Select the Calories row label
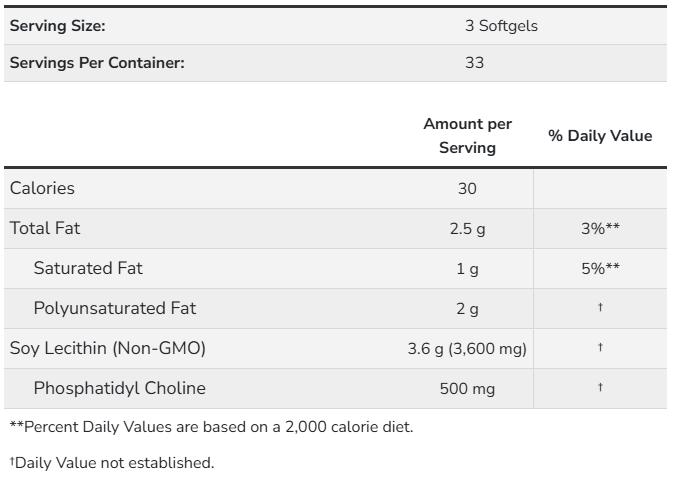 tap(42, 188)
